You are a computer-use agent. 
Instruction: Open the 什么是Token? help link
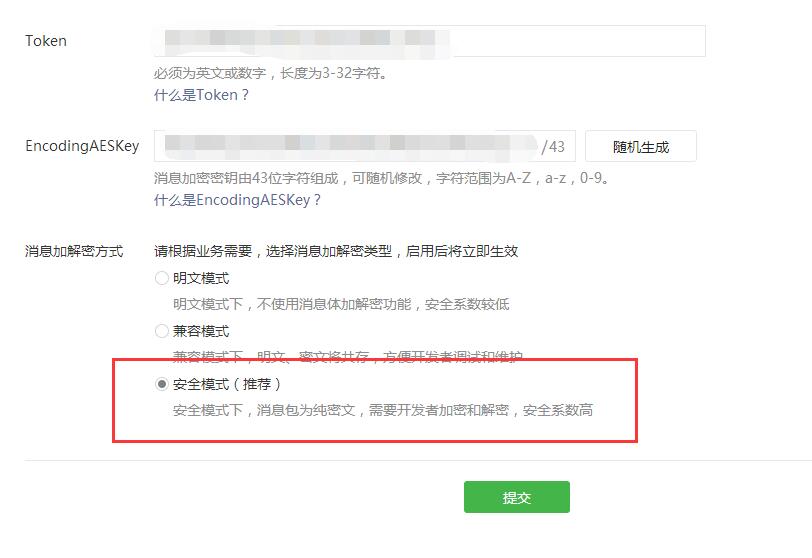(201, 95)
